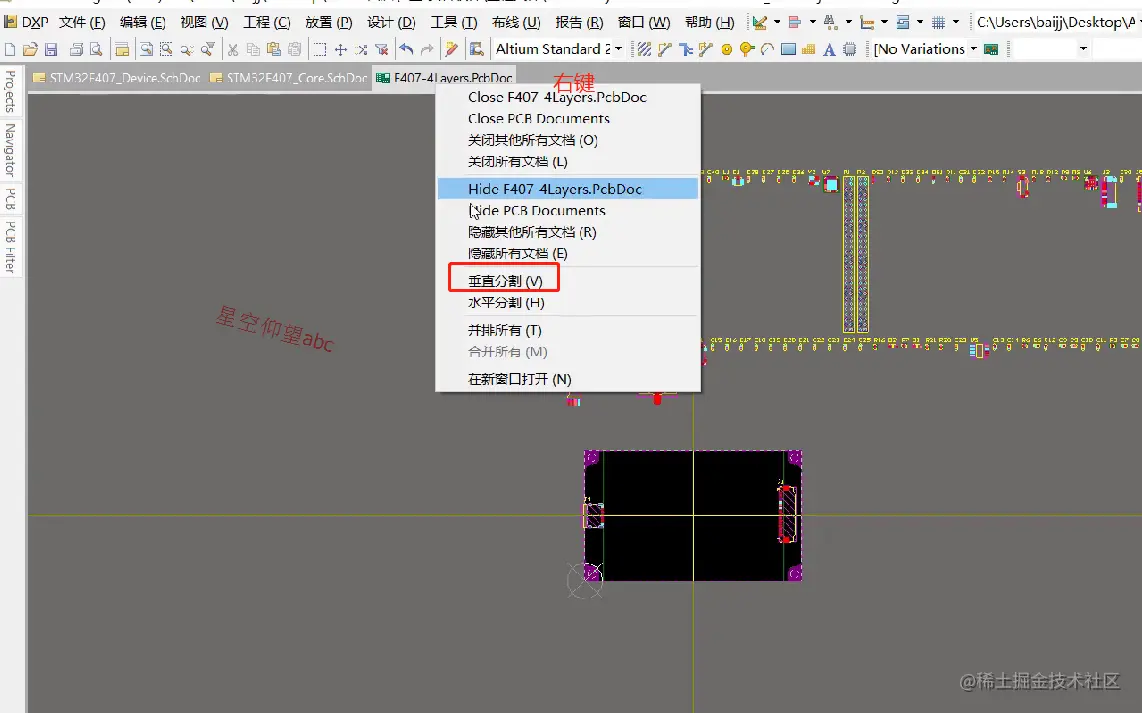
Task: Click the Deselect All icon
Action: pyautogui.click(x=361, y=50)
